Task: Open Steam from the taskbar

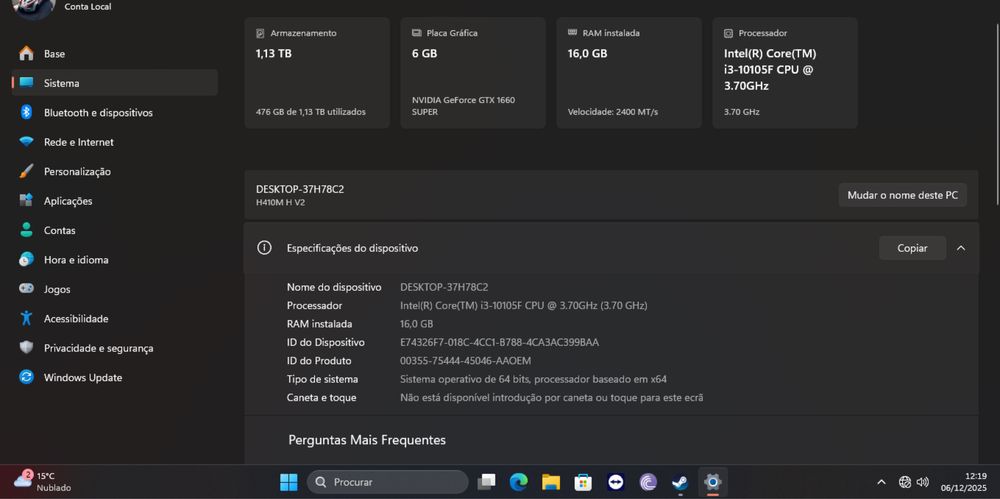Action: 680,482
